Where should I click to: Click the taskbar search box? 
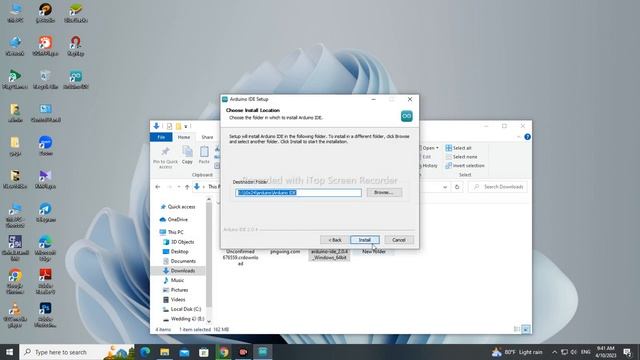77,352
